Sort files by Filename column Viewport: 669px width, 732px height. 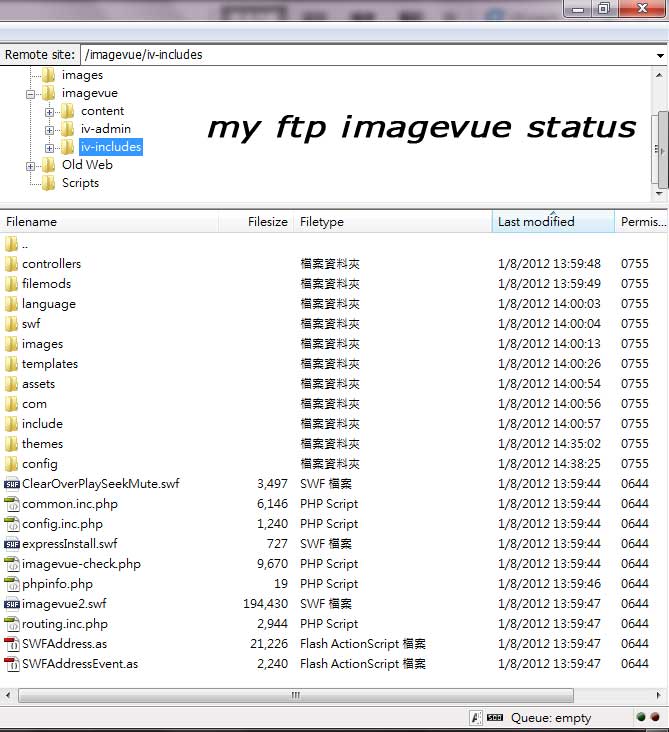pos(109,222)
